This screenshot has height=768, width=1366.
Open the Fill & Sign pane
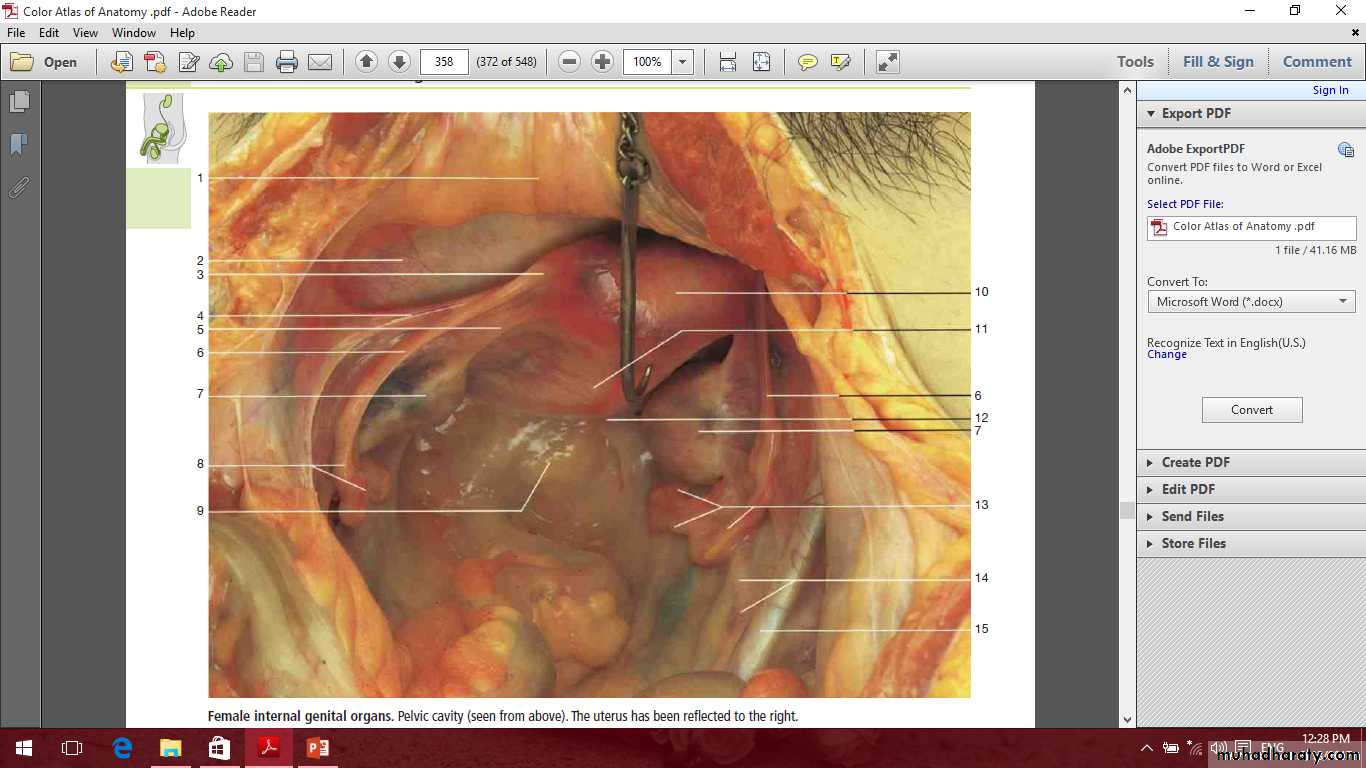coord(1217,62)
